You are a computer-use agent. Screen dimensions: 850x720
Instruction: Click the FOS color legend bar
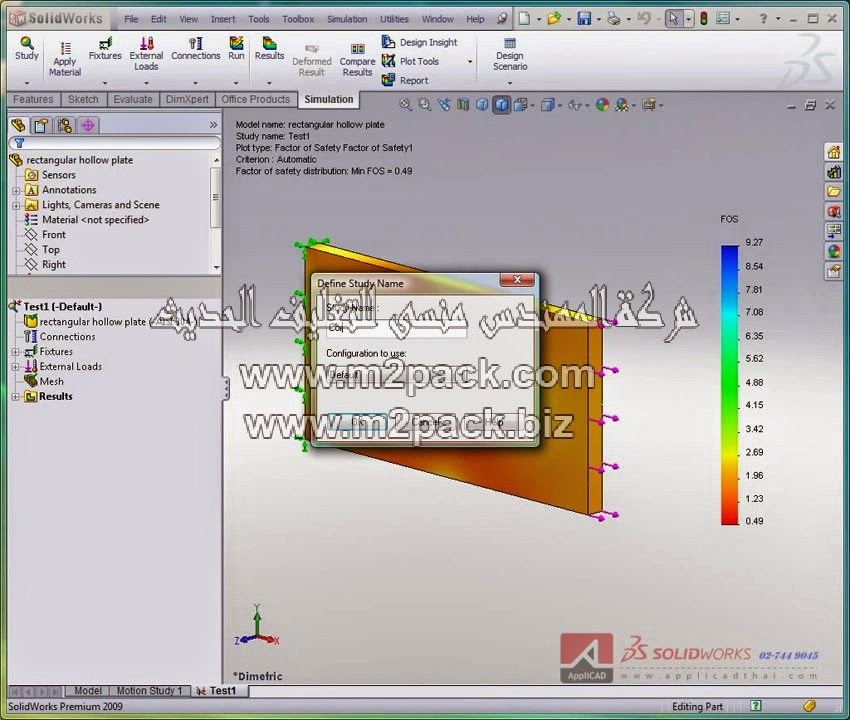[730, 385]
